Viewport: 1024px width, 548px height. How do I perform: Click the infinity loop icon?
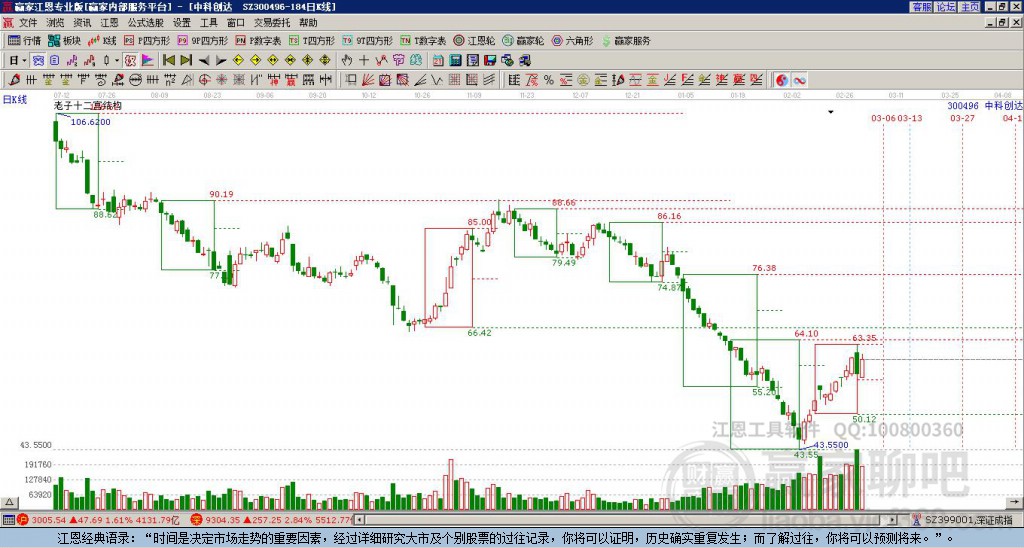(x=799, y=80)
